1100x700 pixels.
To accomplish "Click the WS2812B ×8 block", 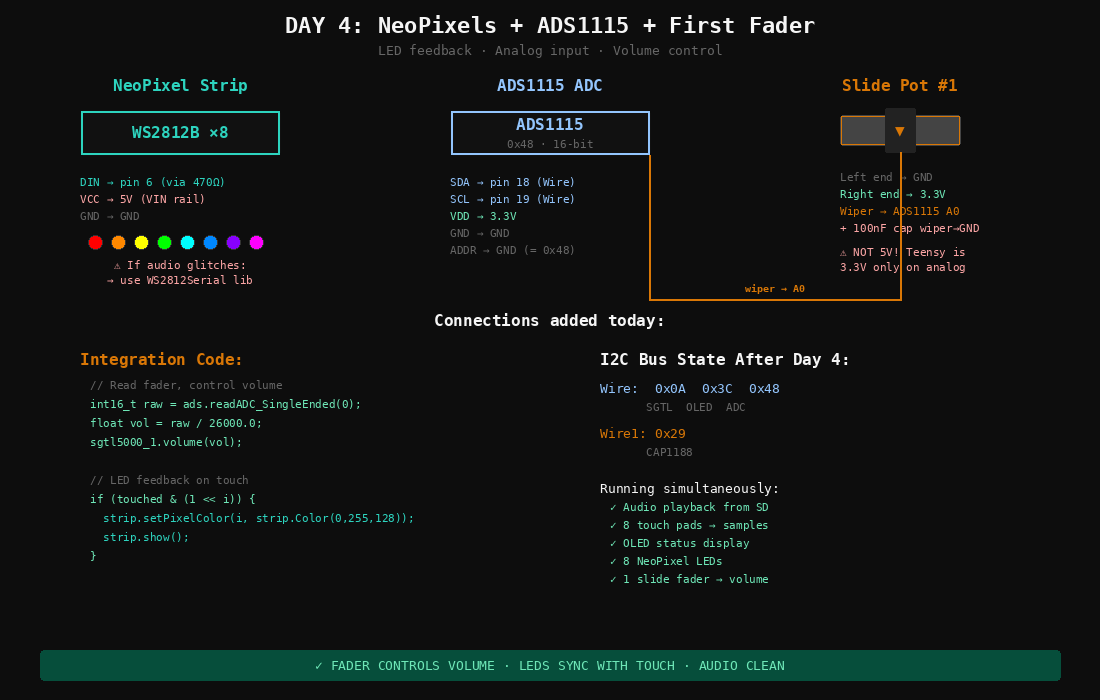I will (180, 133).
